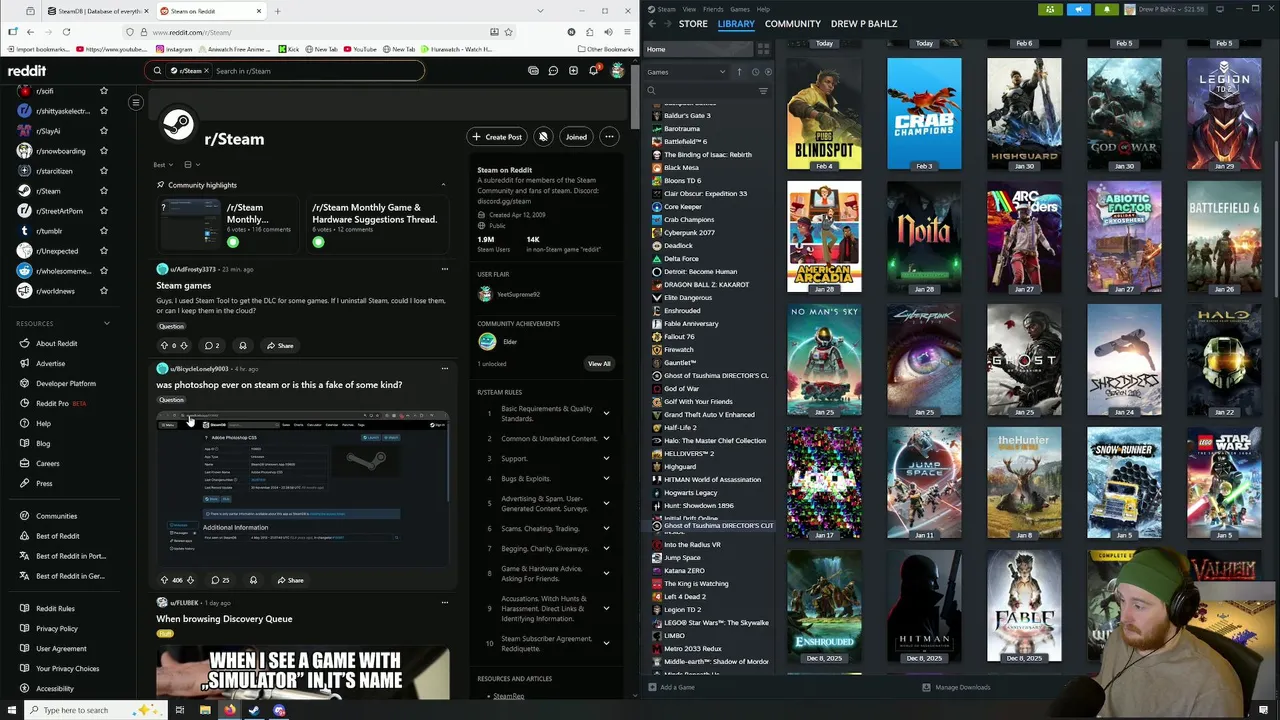
Task: Collapse Reddit left sidebar with hamburger button
Action: [x=136, y=102]
